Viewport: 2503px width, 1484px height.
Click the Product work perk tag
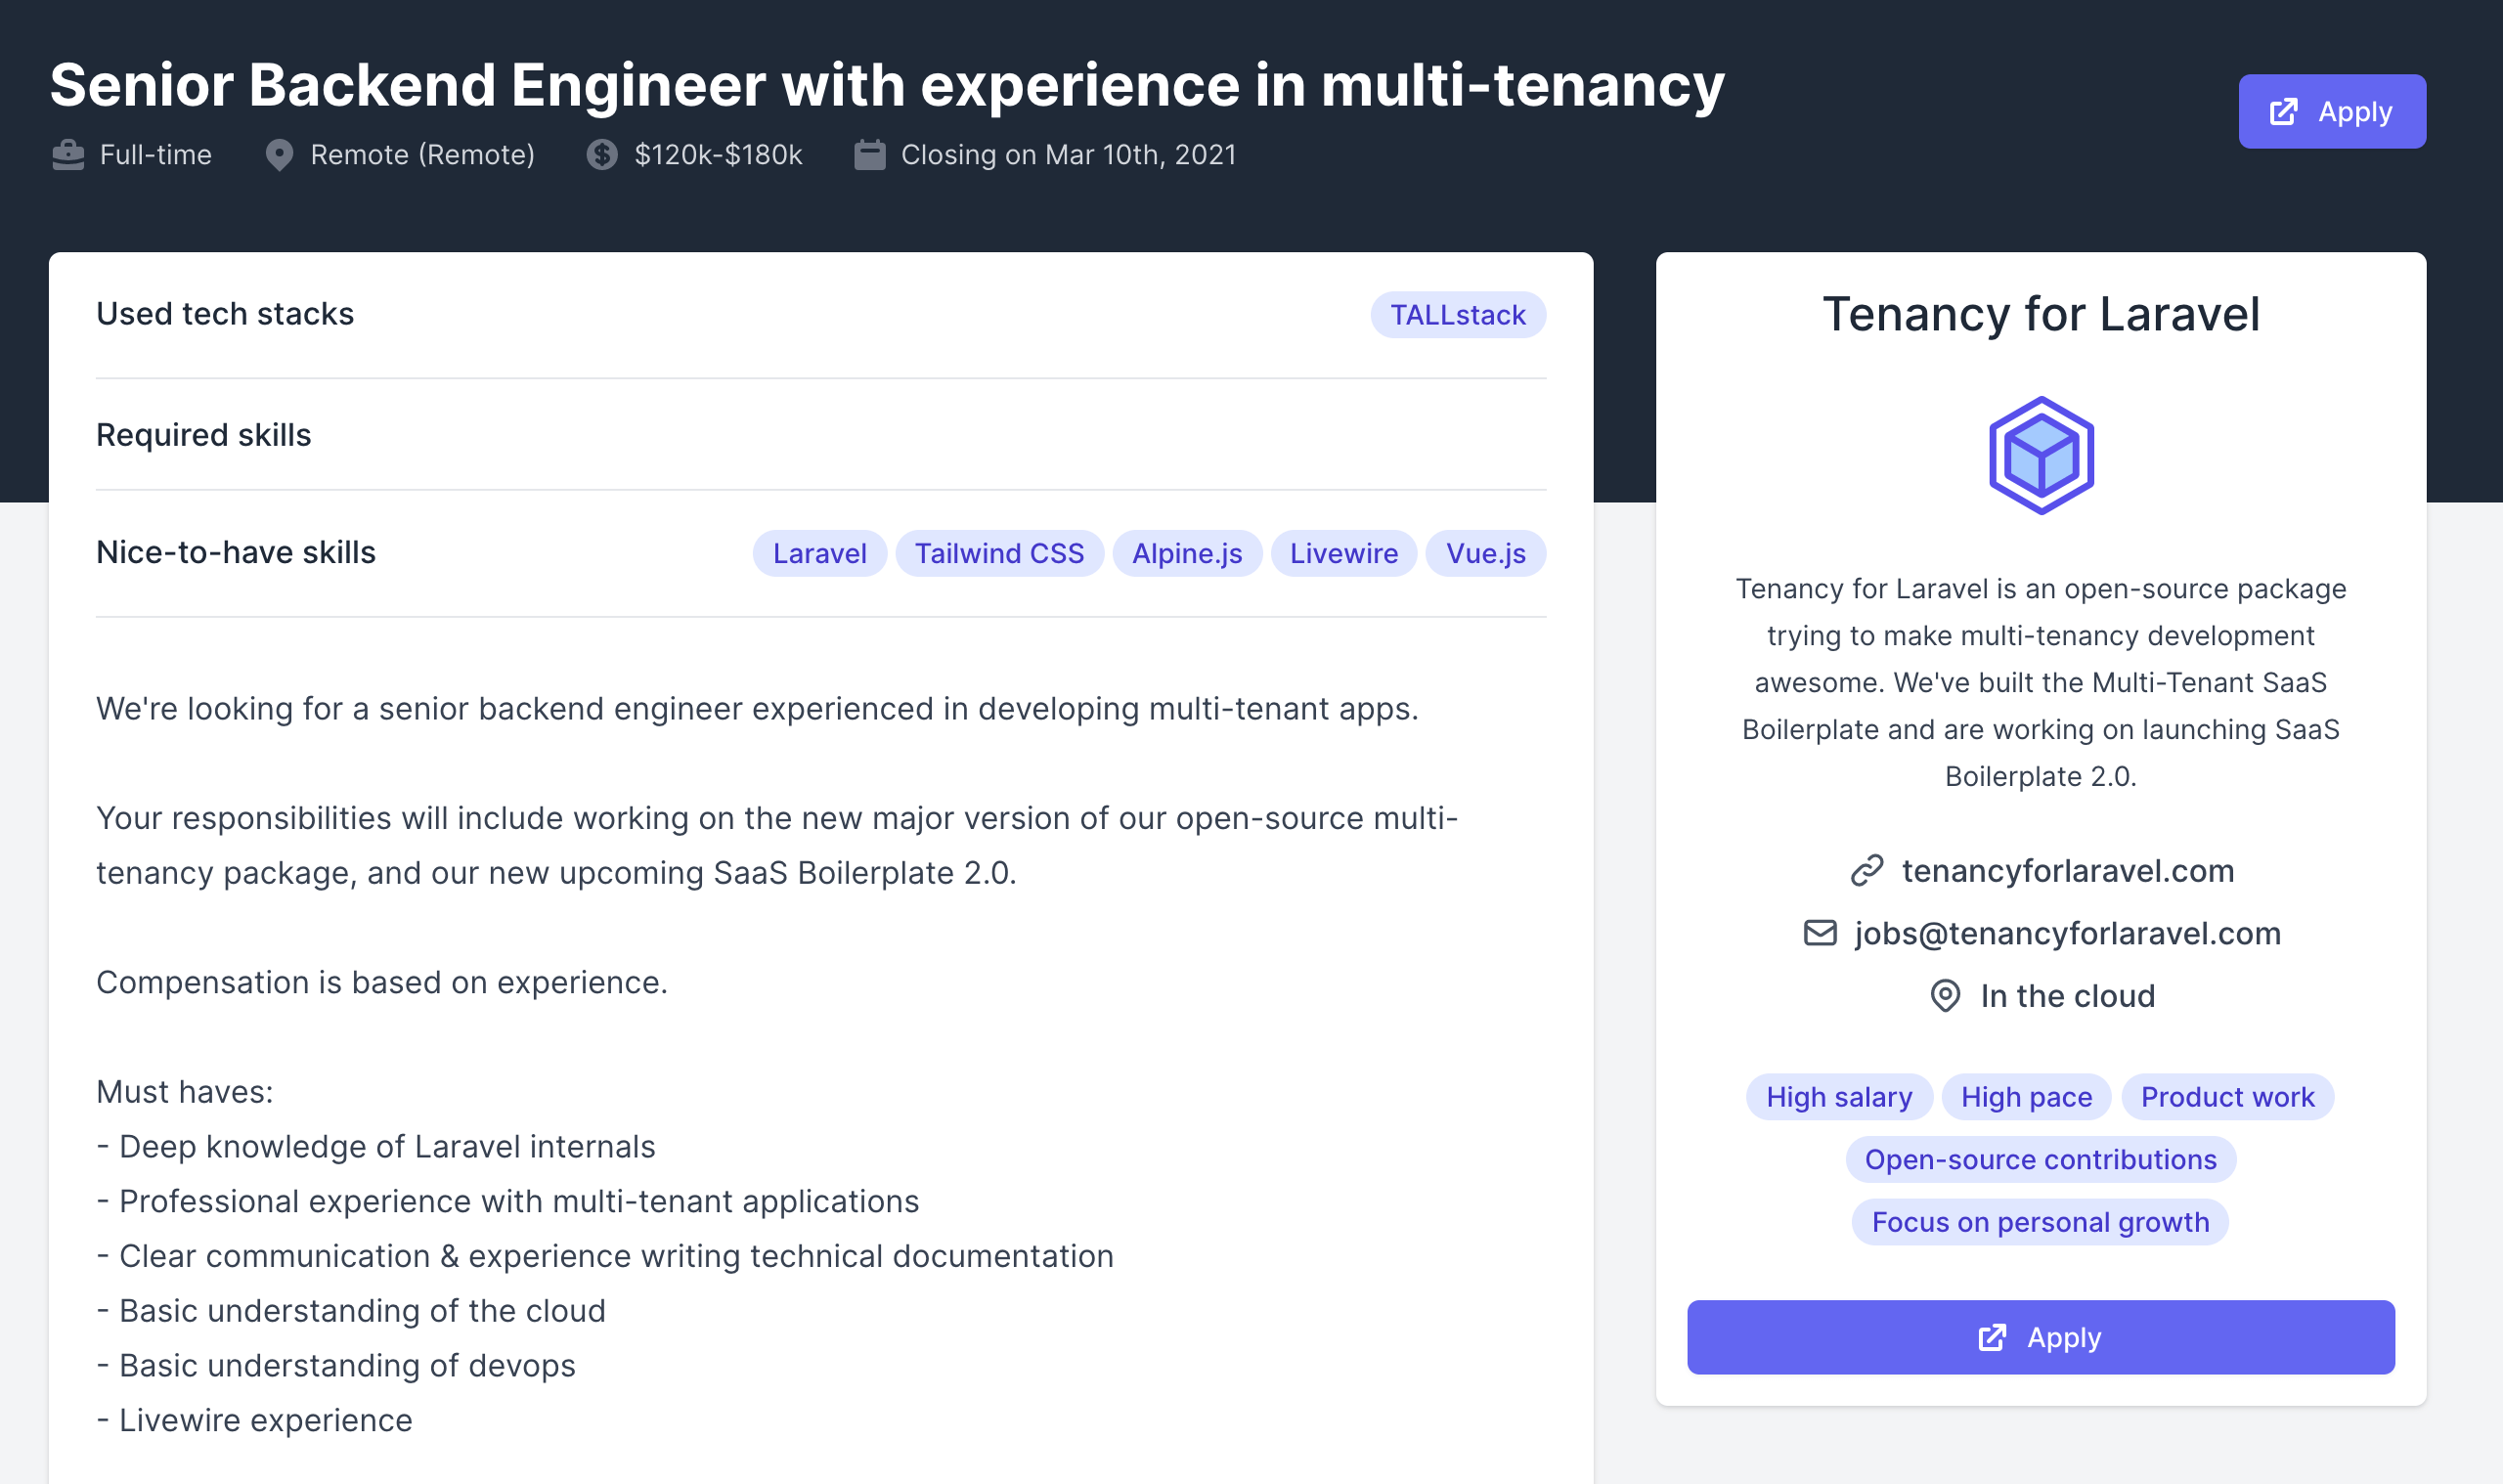(x=2227, y=1097)
